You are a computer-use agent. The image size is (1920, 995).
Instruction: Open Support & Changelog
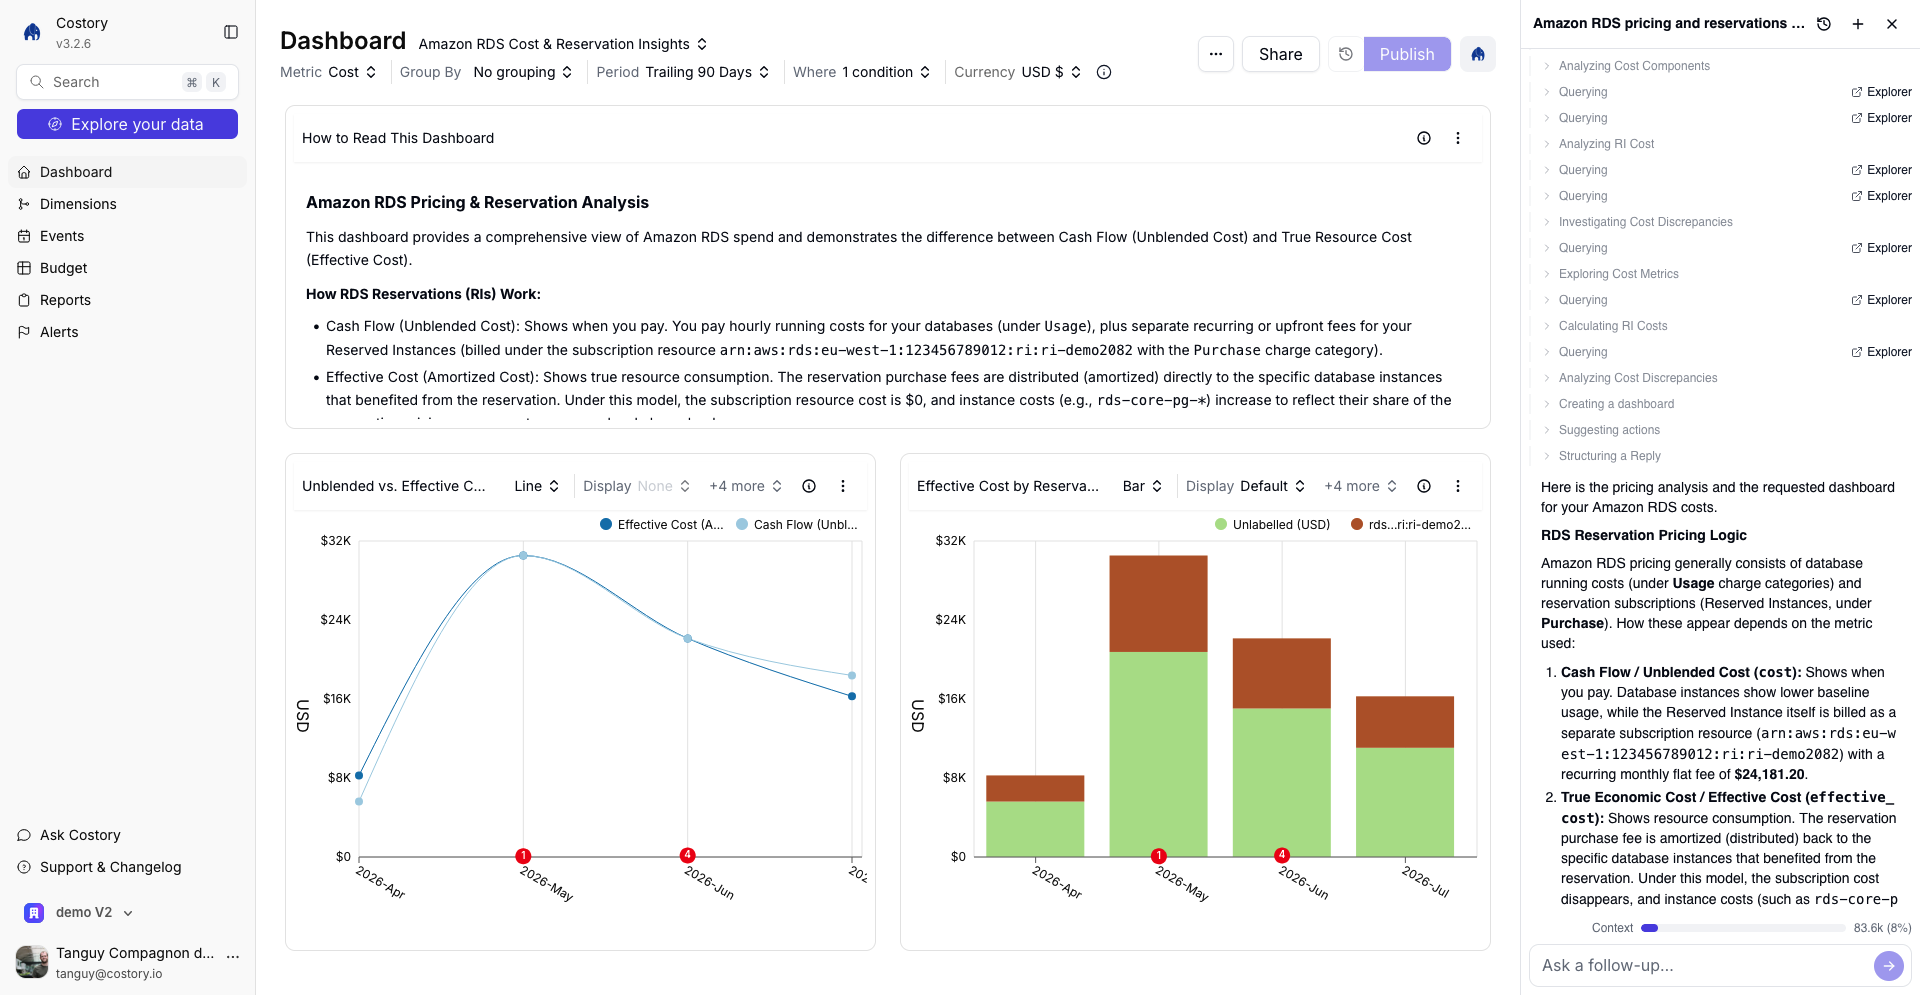coord(127,867)
